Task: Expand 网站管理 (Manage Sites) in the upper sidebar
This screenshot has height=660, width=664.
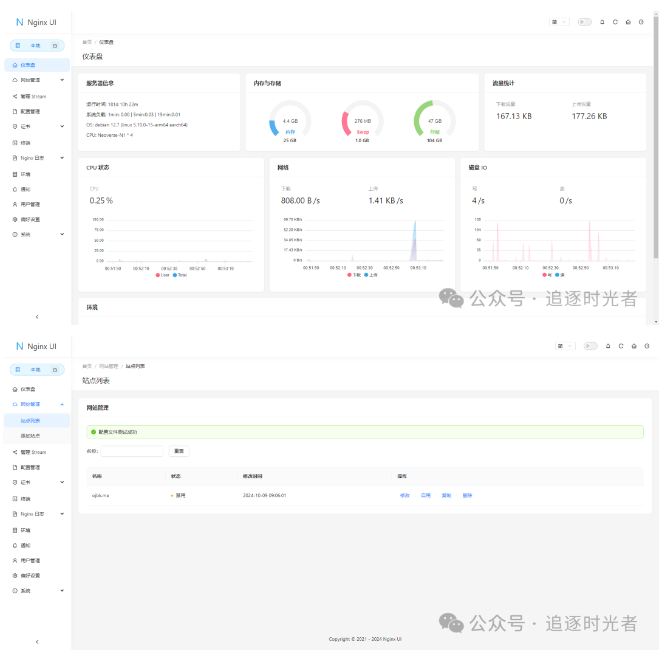Action: (37, 80)
